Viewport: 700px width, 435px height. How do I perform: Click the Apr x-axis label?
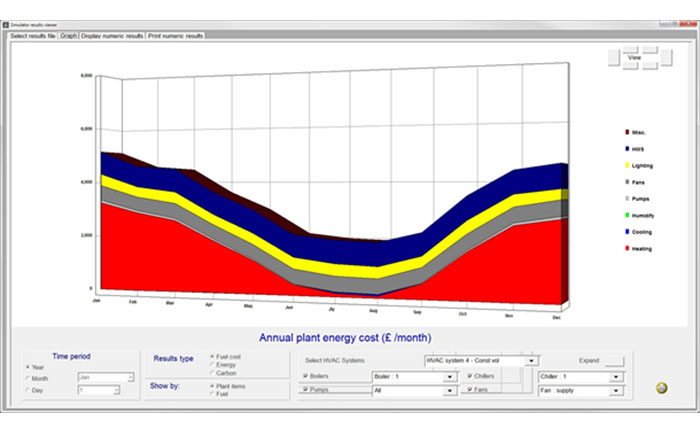pos(209,305)
